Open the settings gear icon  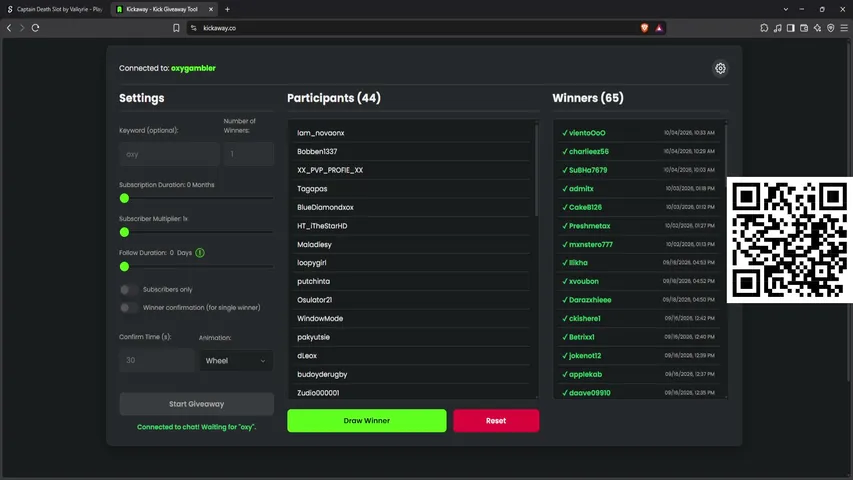tap(720, 69)
